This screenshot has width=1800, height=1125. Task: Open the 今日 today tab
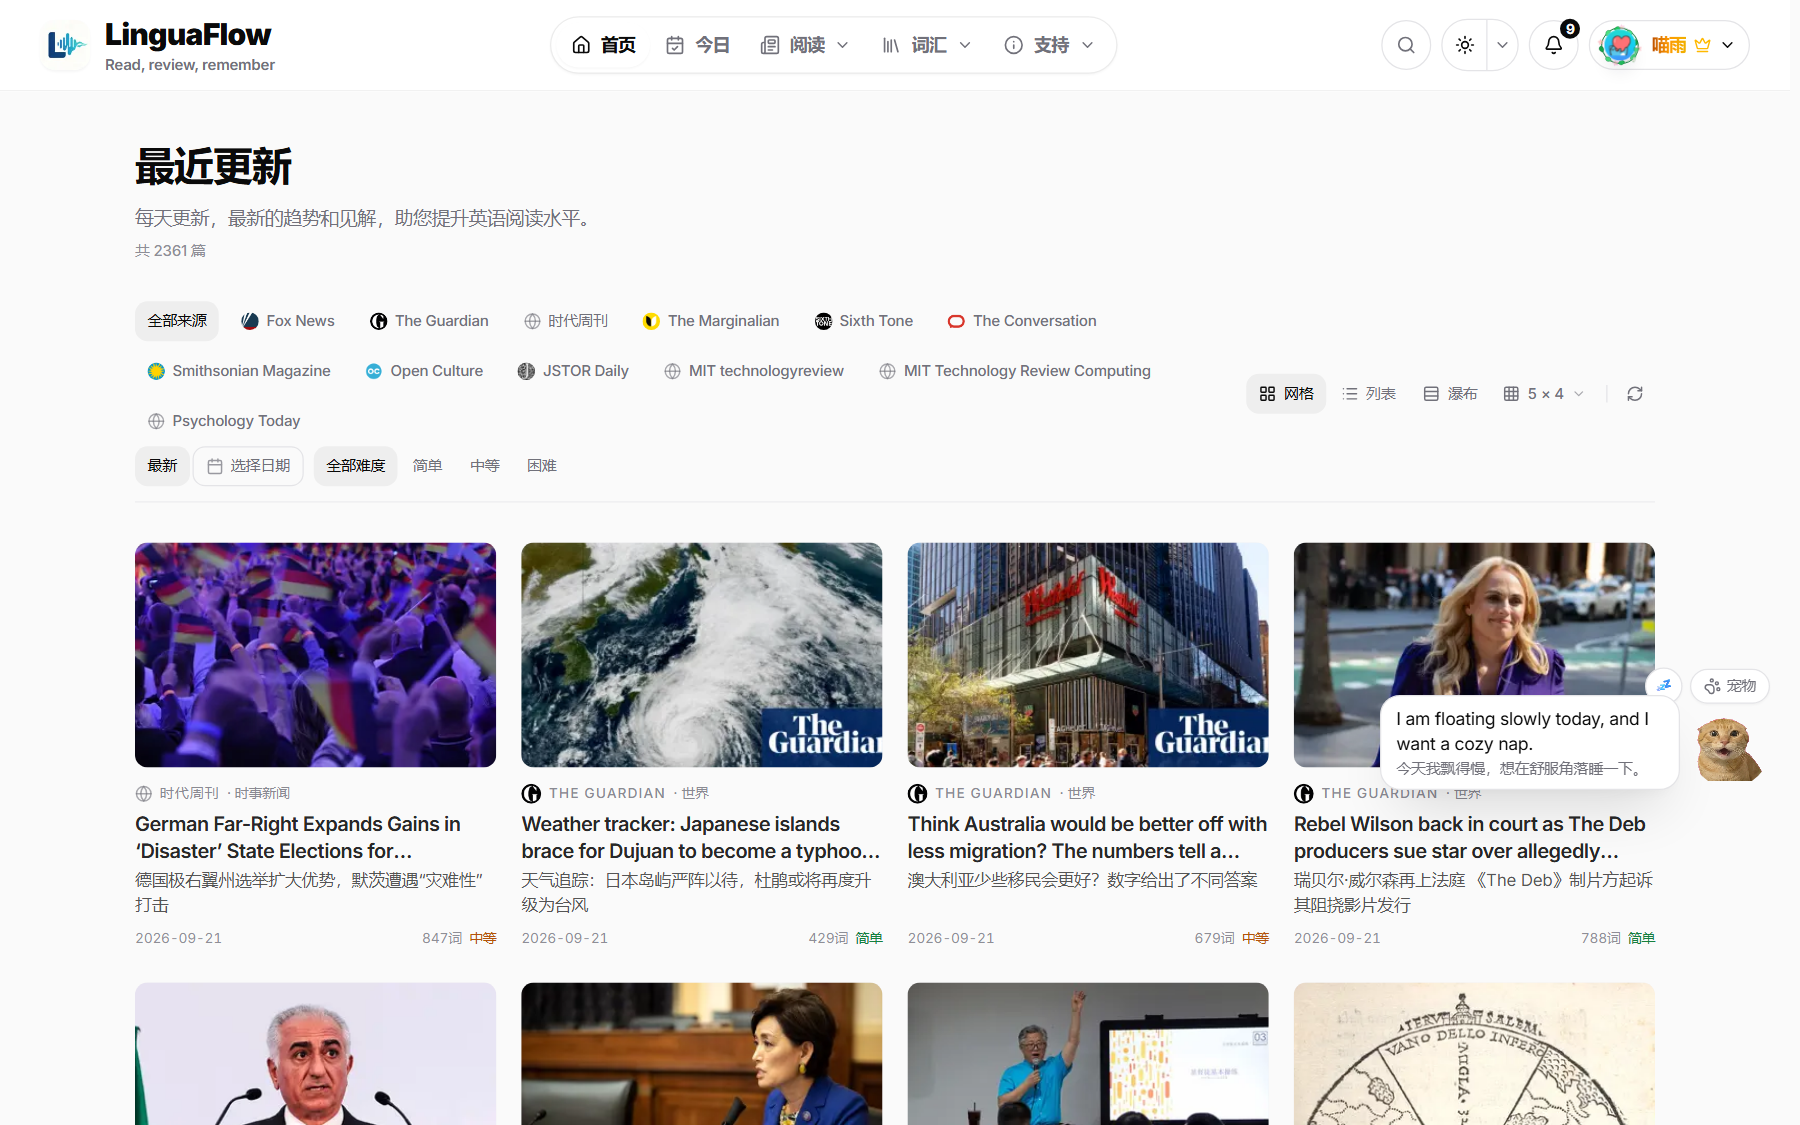pos(698,45)
